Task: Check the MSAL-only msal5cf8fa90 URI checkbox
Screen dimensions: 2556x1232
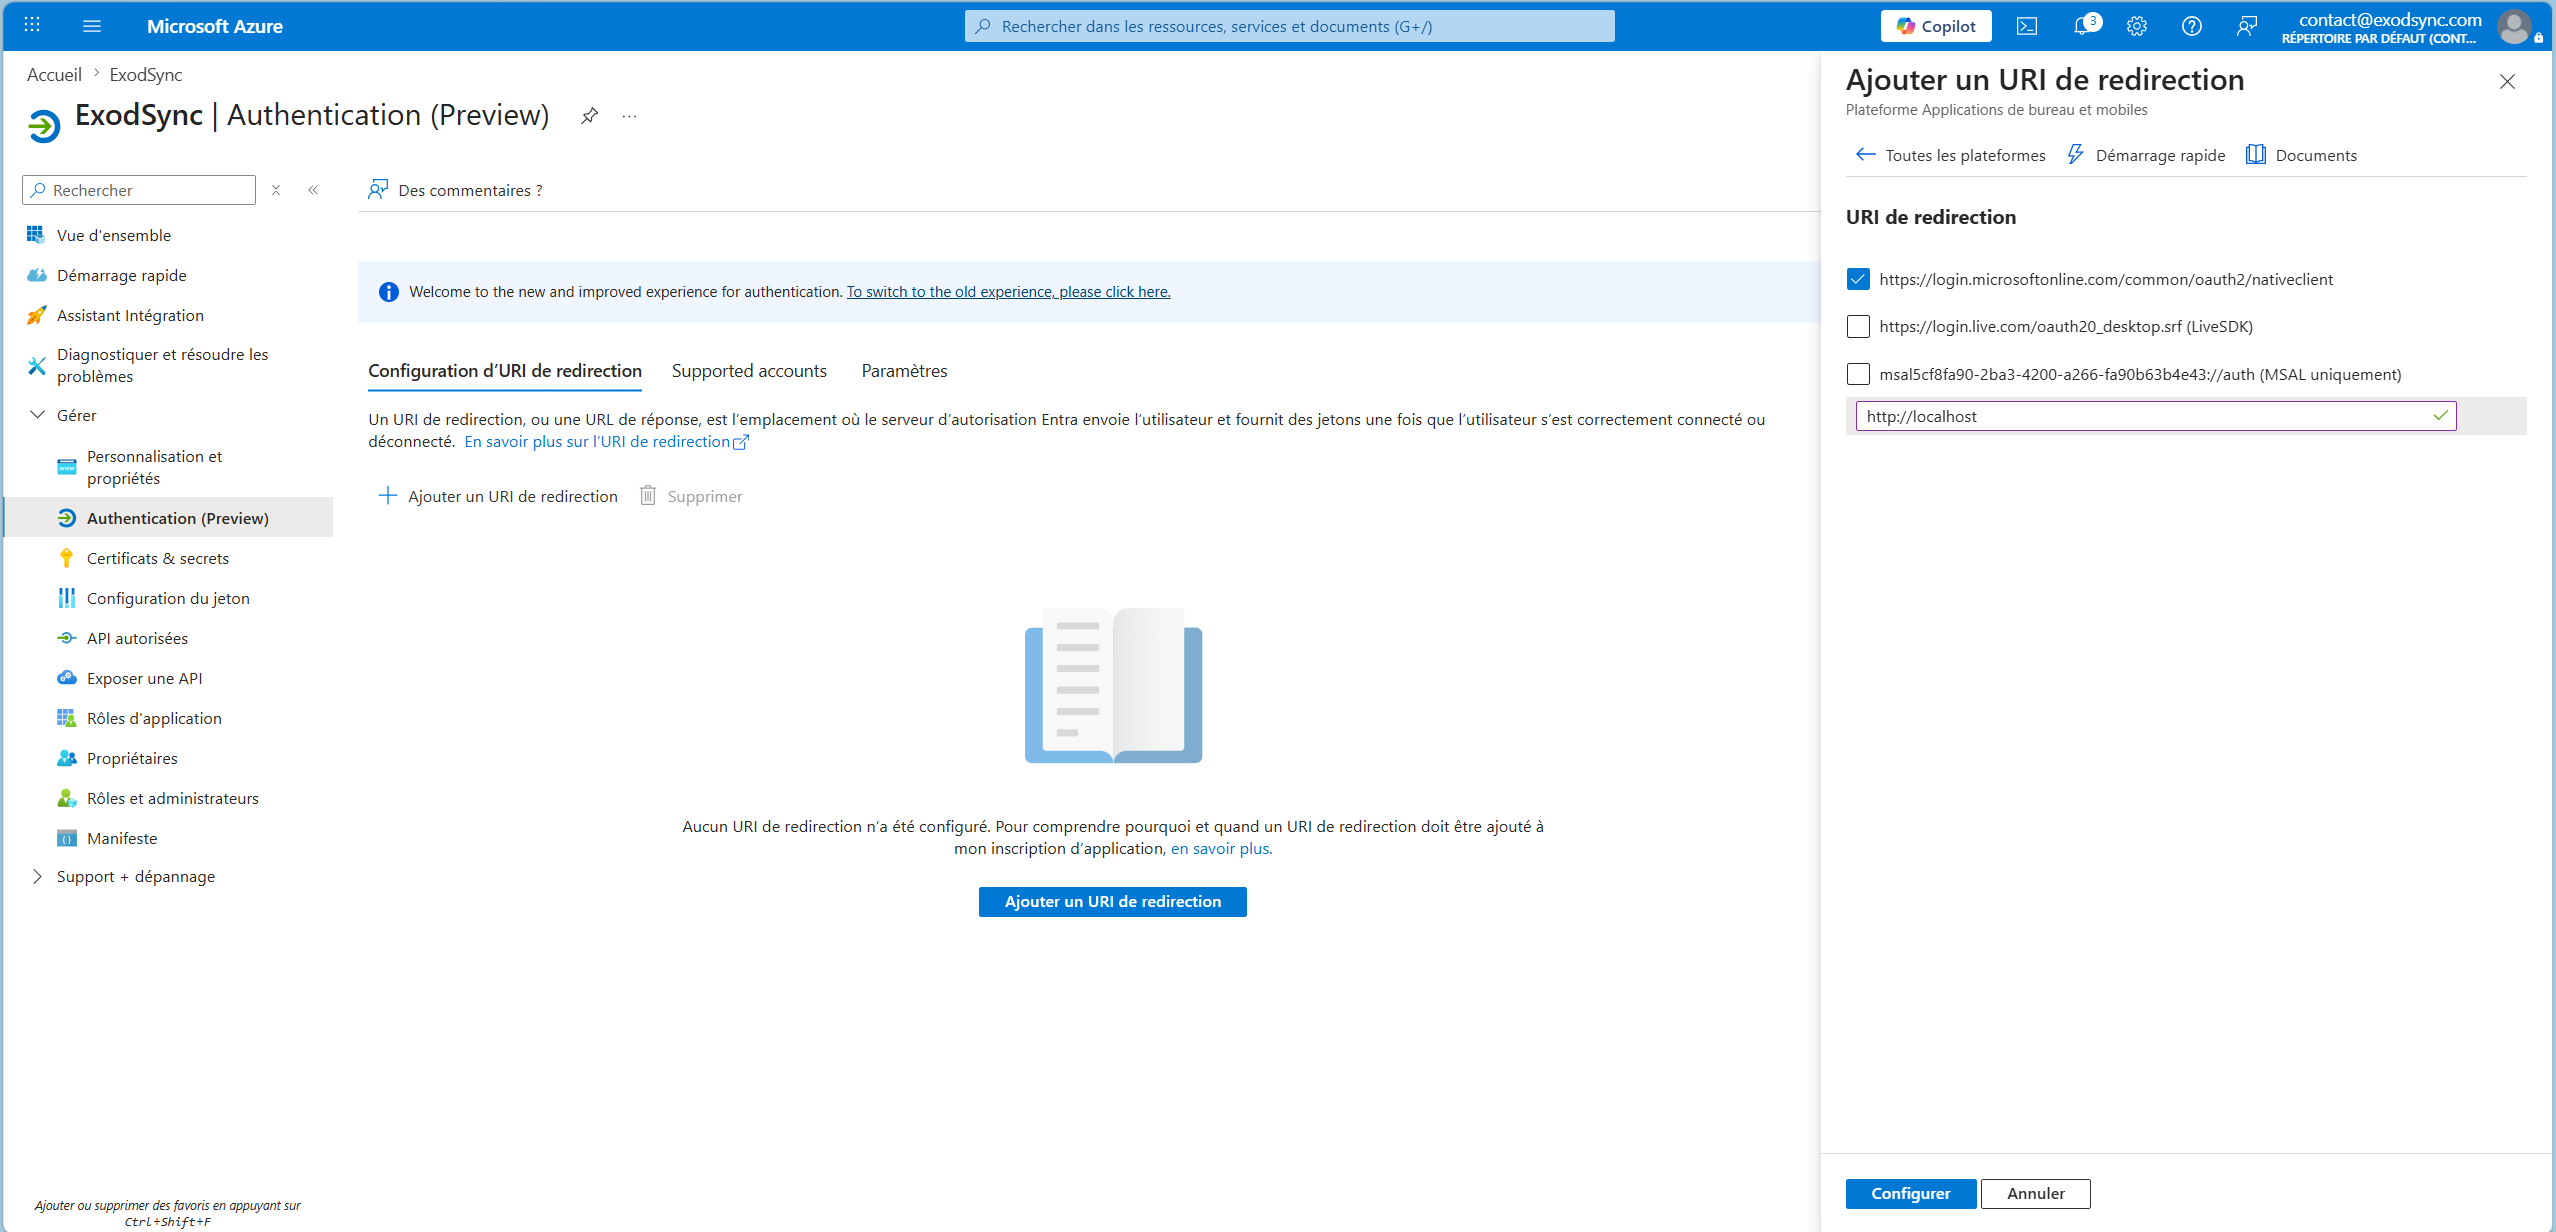Action: [x=1858, y=374]
